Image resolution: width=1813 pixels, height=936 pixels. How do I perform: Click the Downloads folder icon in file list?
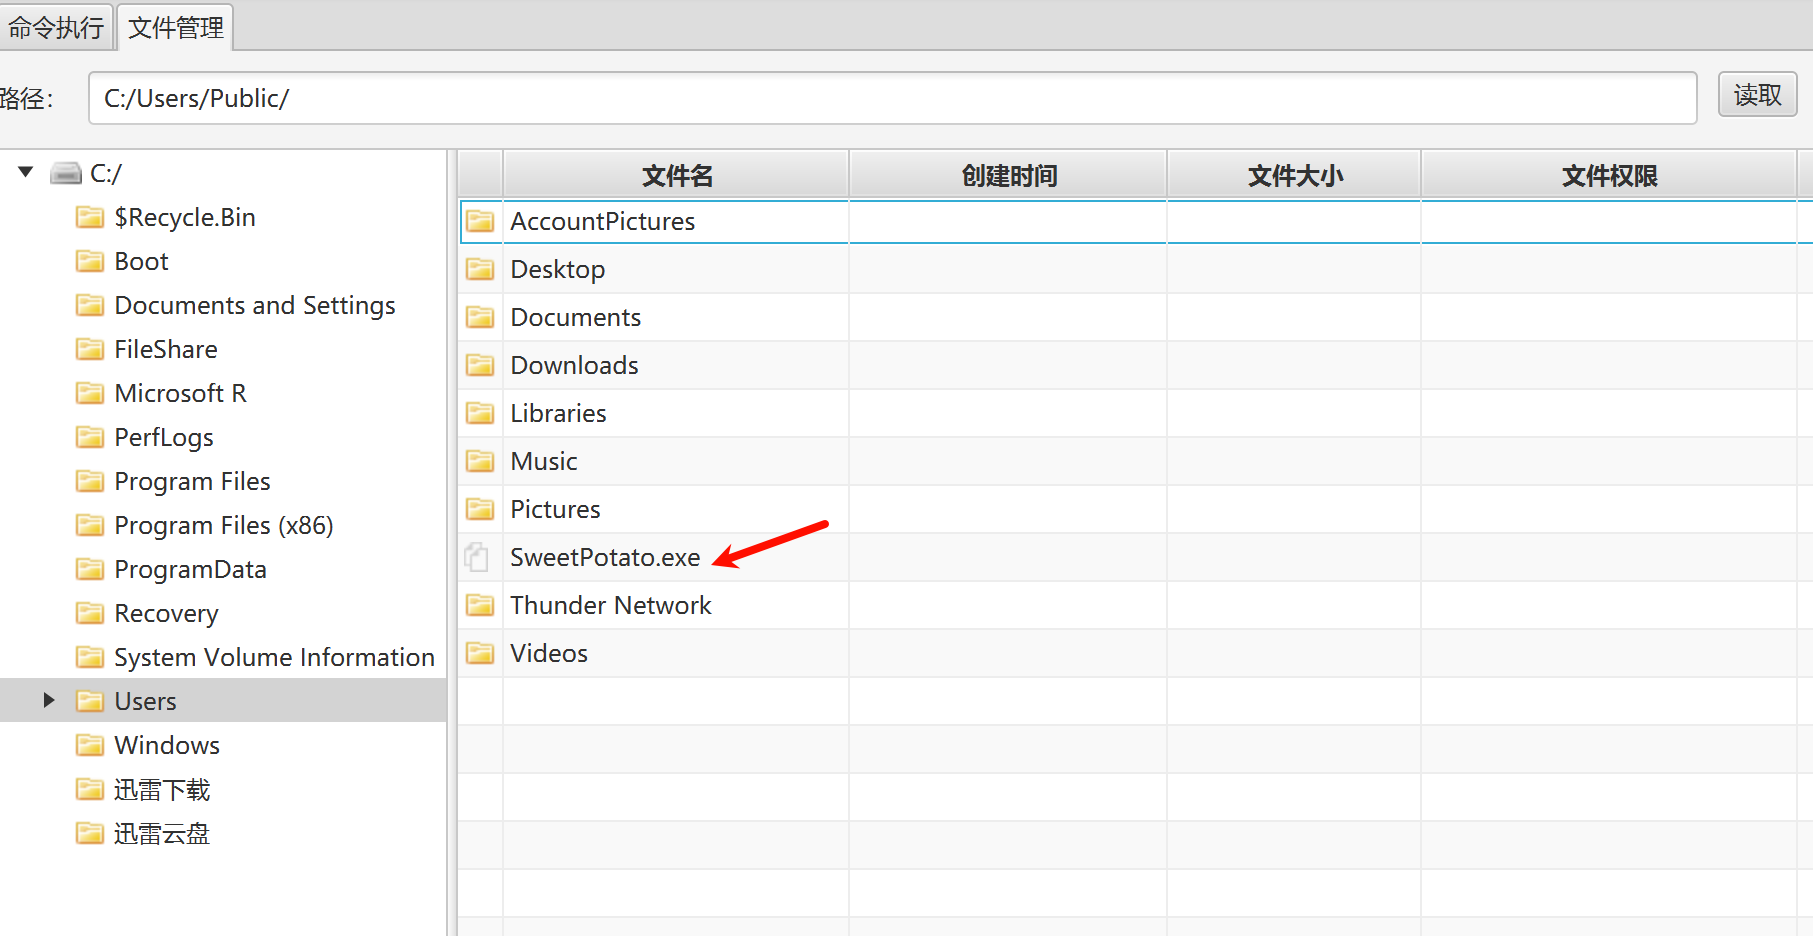(x=480, y=365)
